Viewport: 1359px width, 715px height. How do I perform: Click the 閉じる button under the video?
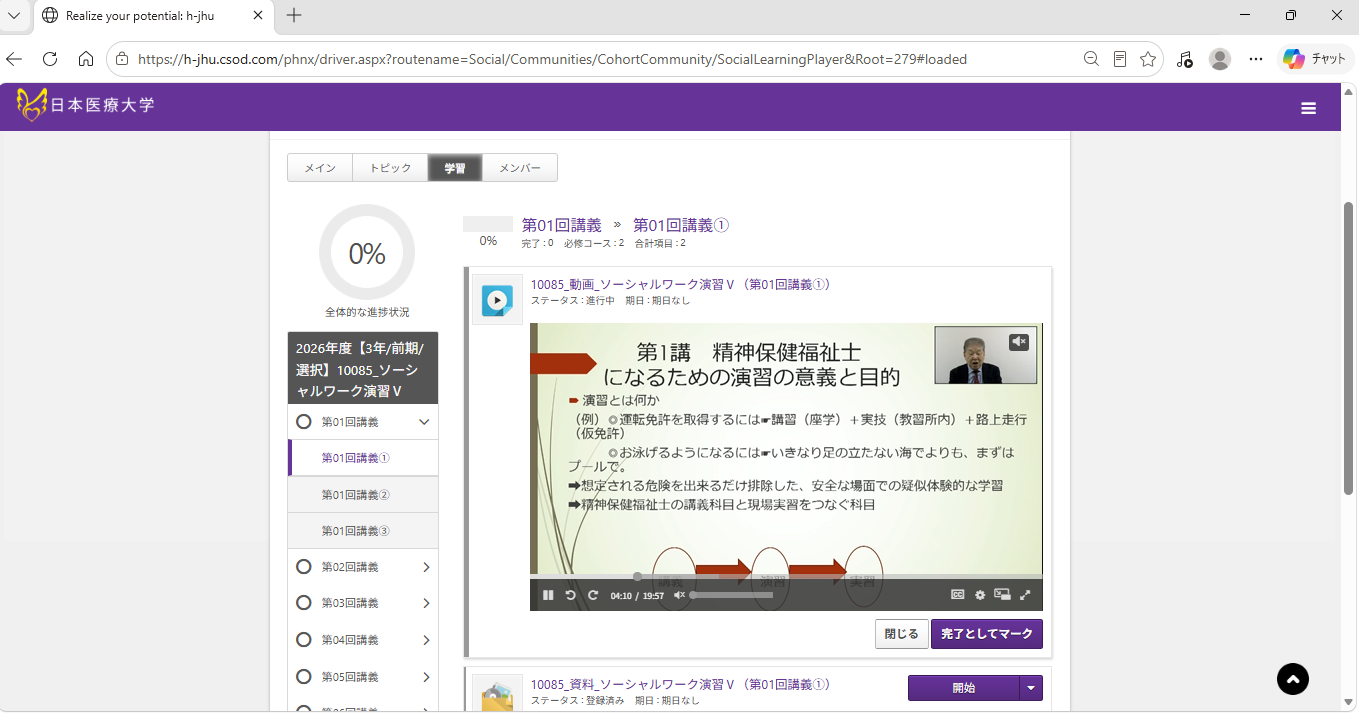click(x=901, y=634)
